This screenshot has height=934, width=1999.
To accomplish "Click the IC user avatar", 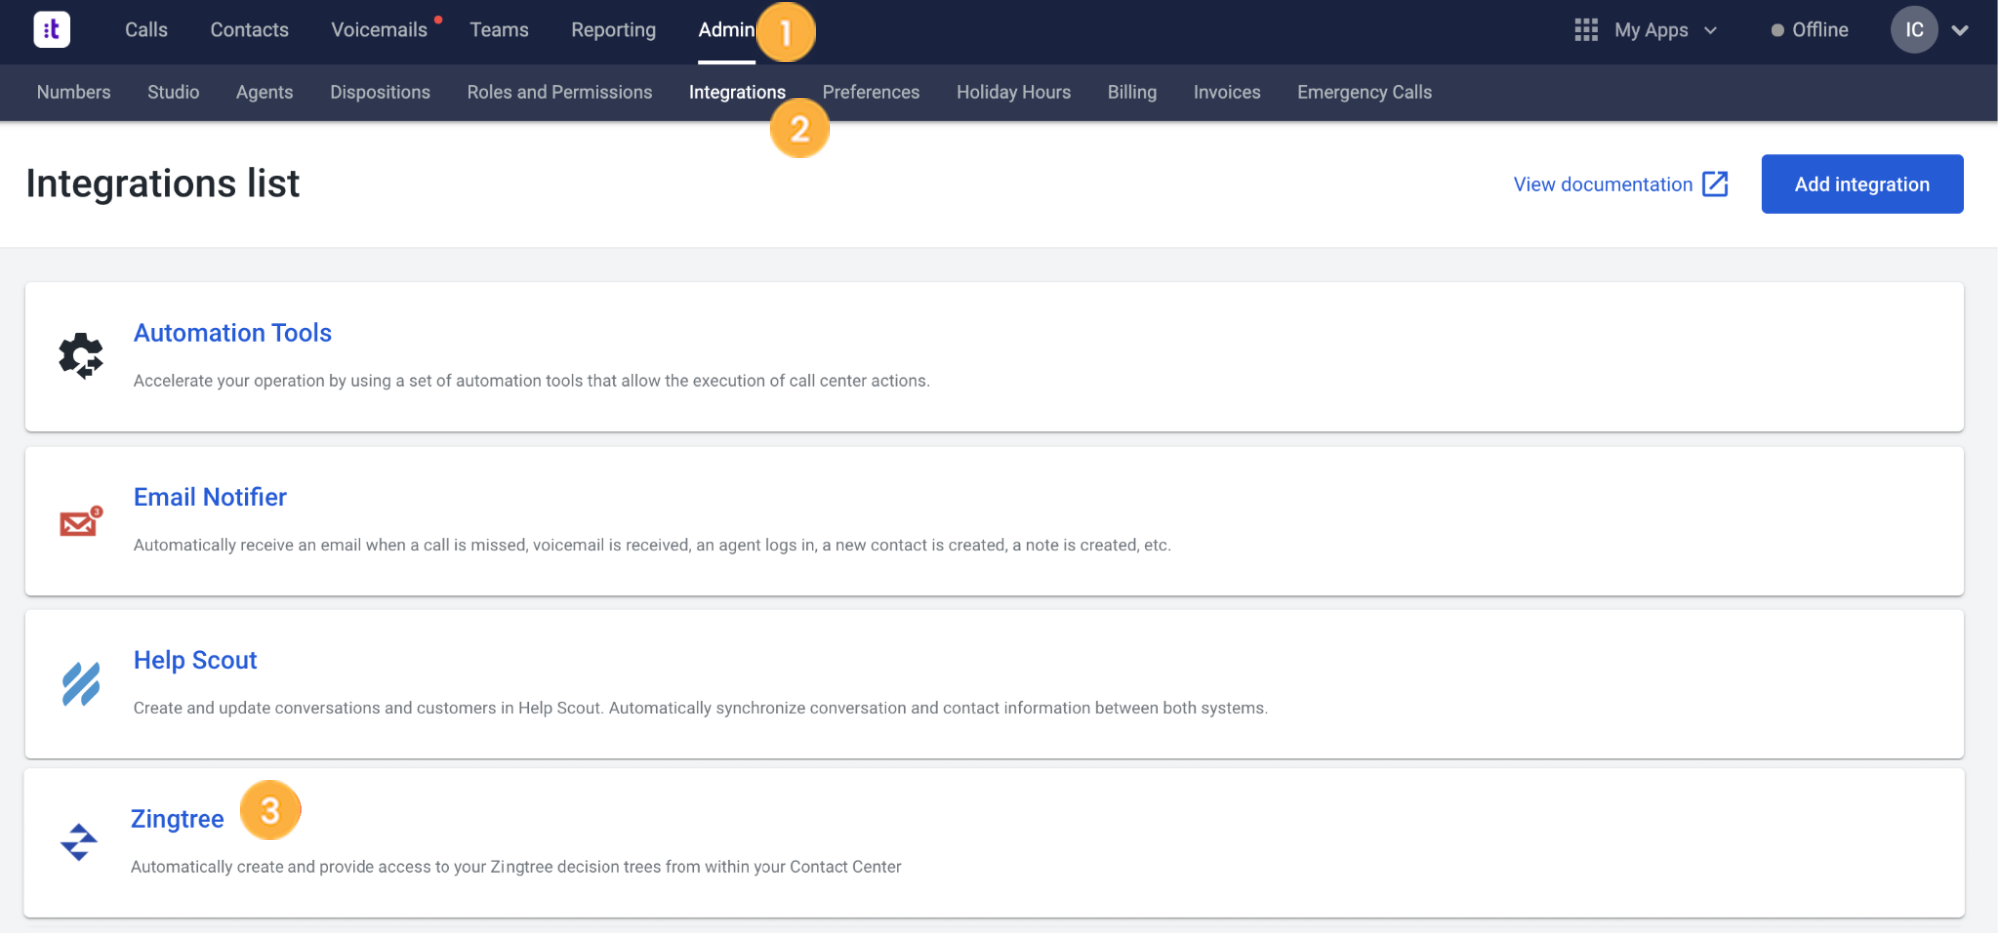I will [1914, 30].
